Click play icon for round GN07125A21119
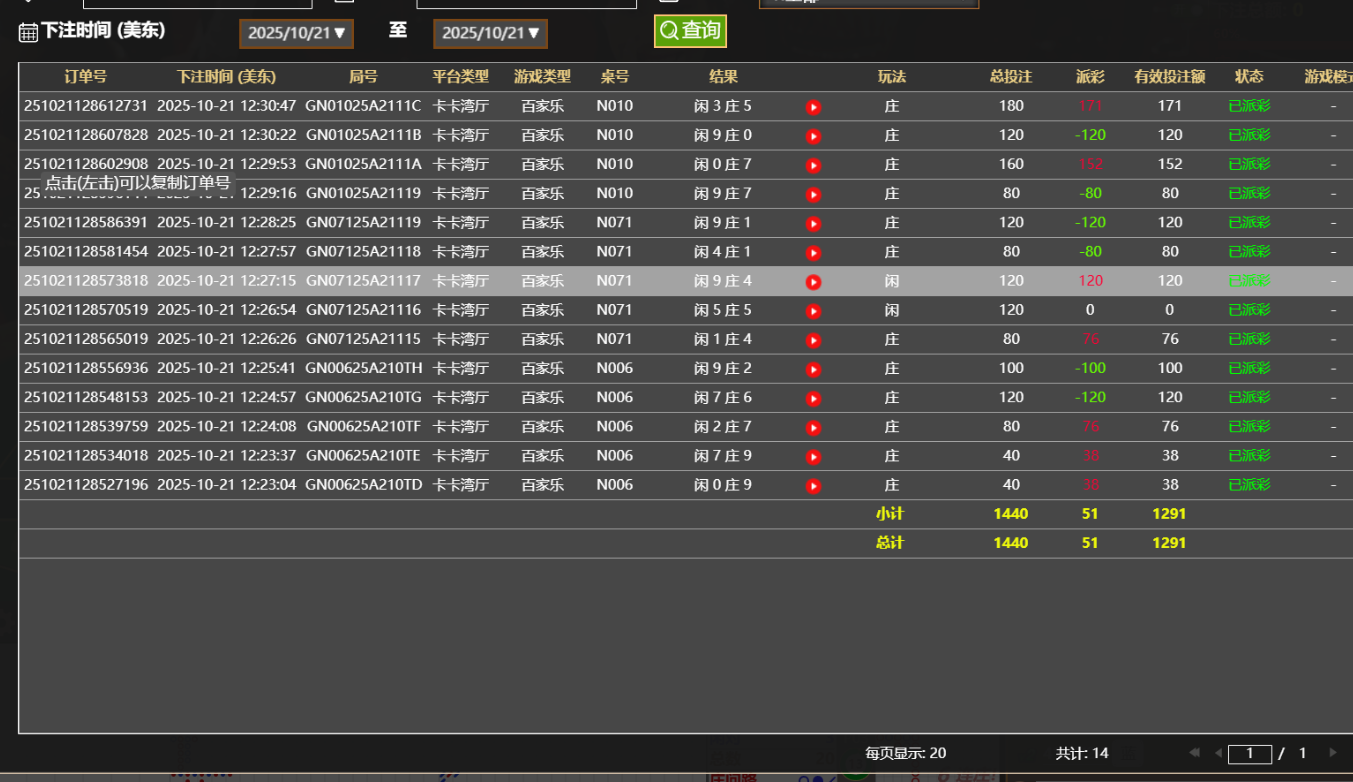The width and height of the screenshot is (1353, 782). click(813, 224)
